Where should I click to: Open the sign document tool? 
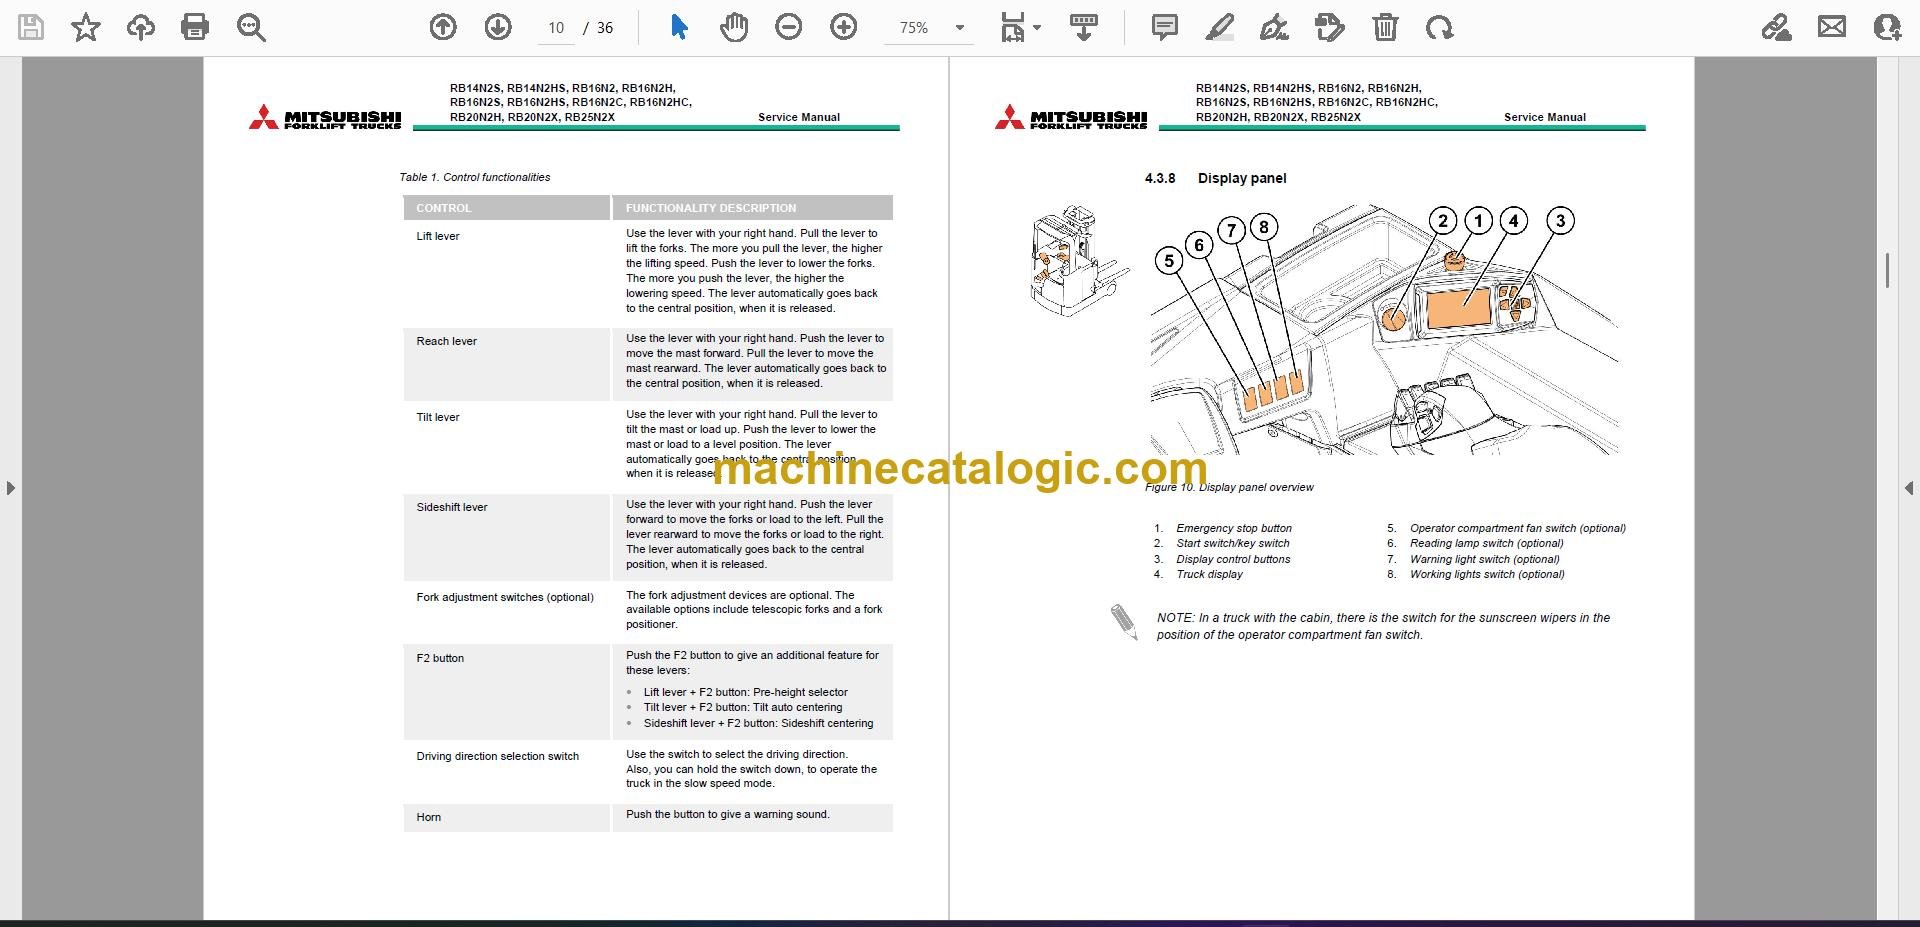1274,27
